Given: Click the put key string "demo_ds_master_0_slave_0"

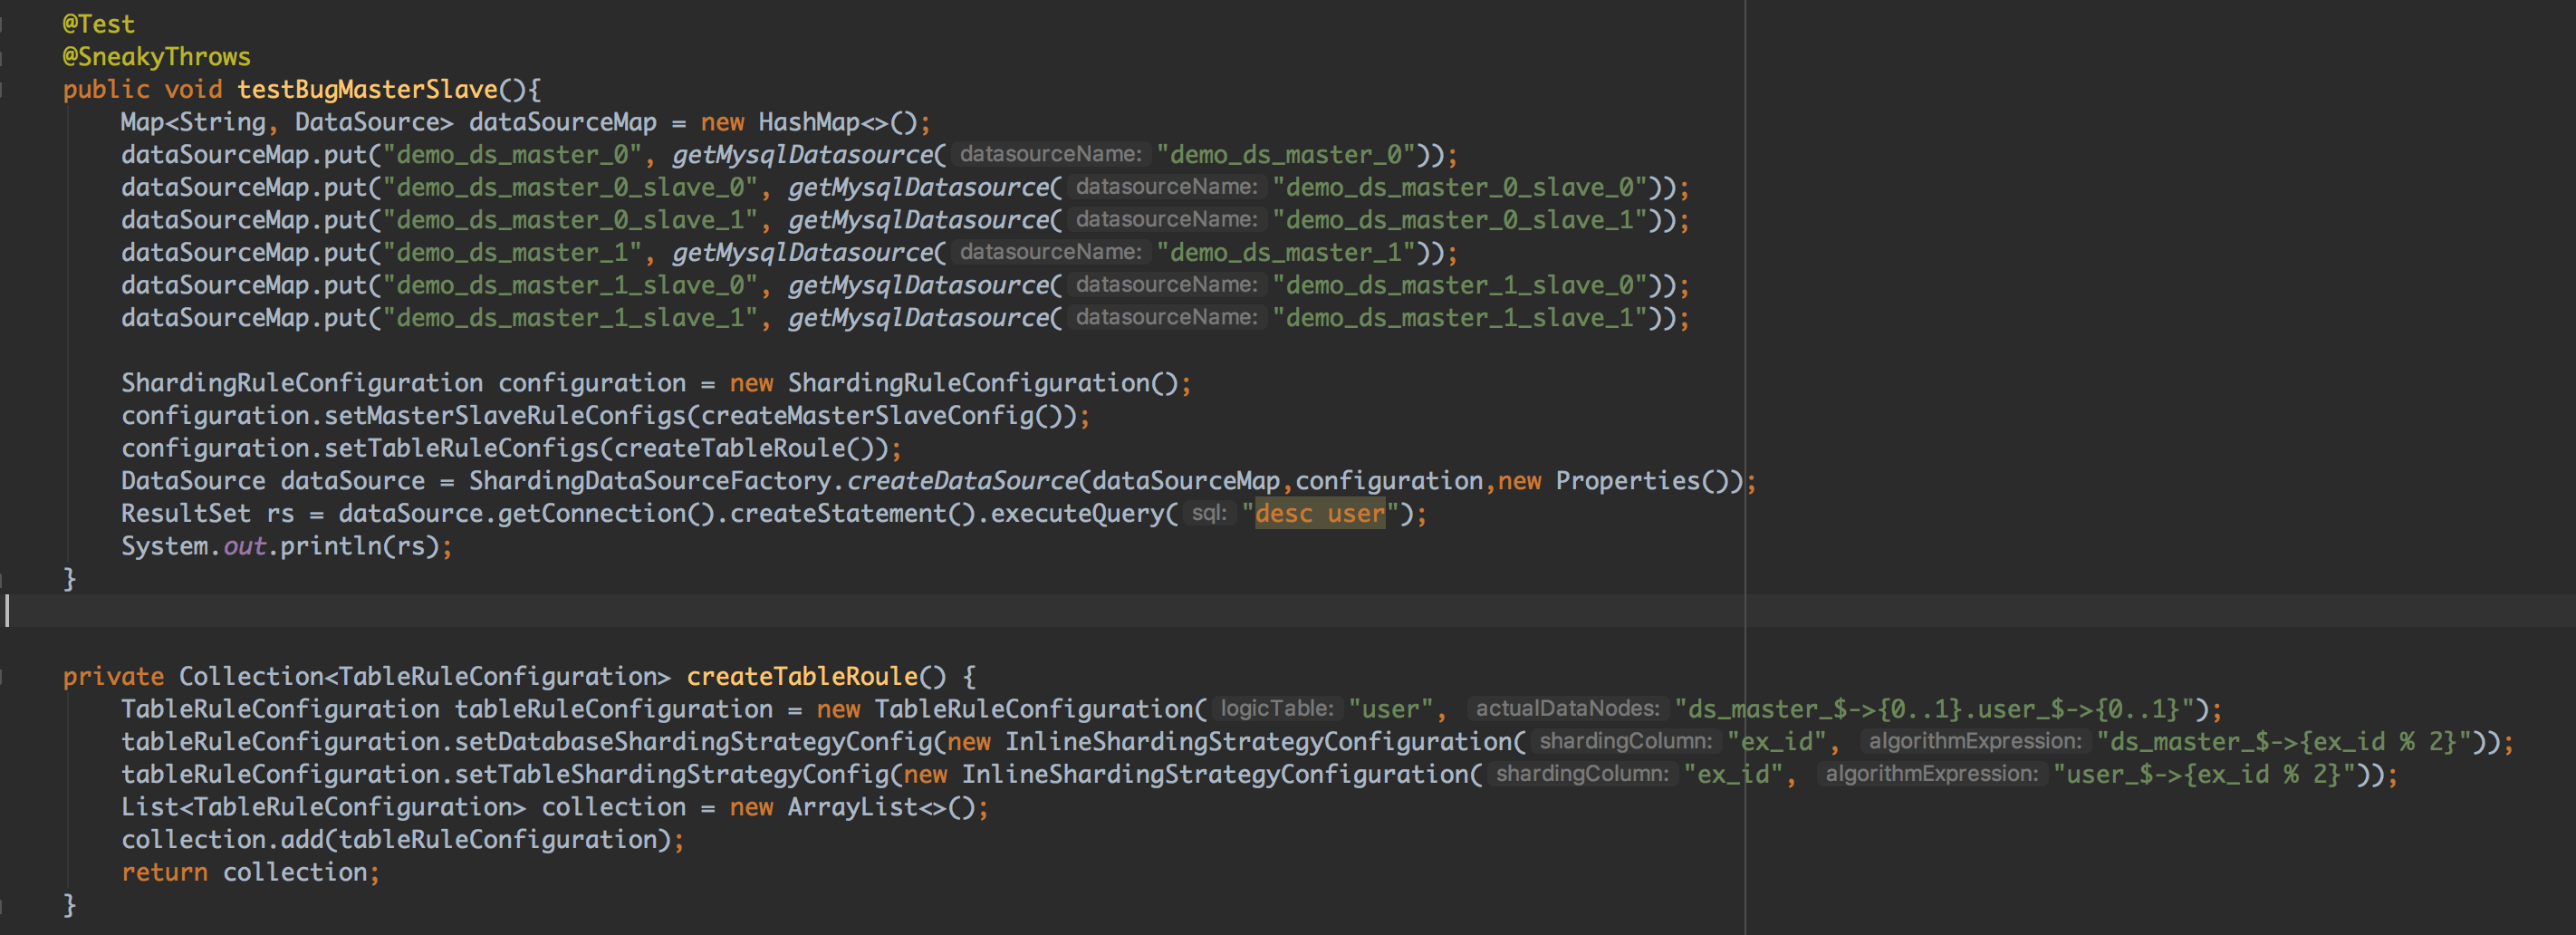Looking at the screenshot, I should tap(570, 187).
